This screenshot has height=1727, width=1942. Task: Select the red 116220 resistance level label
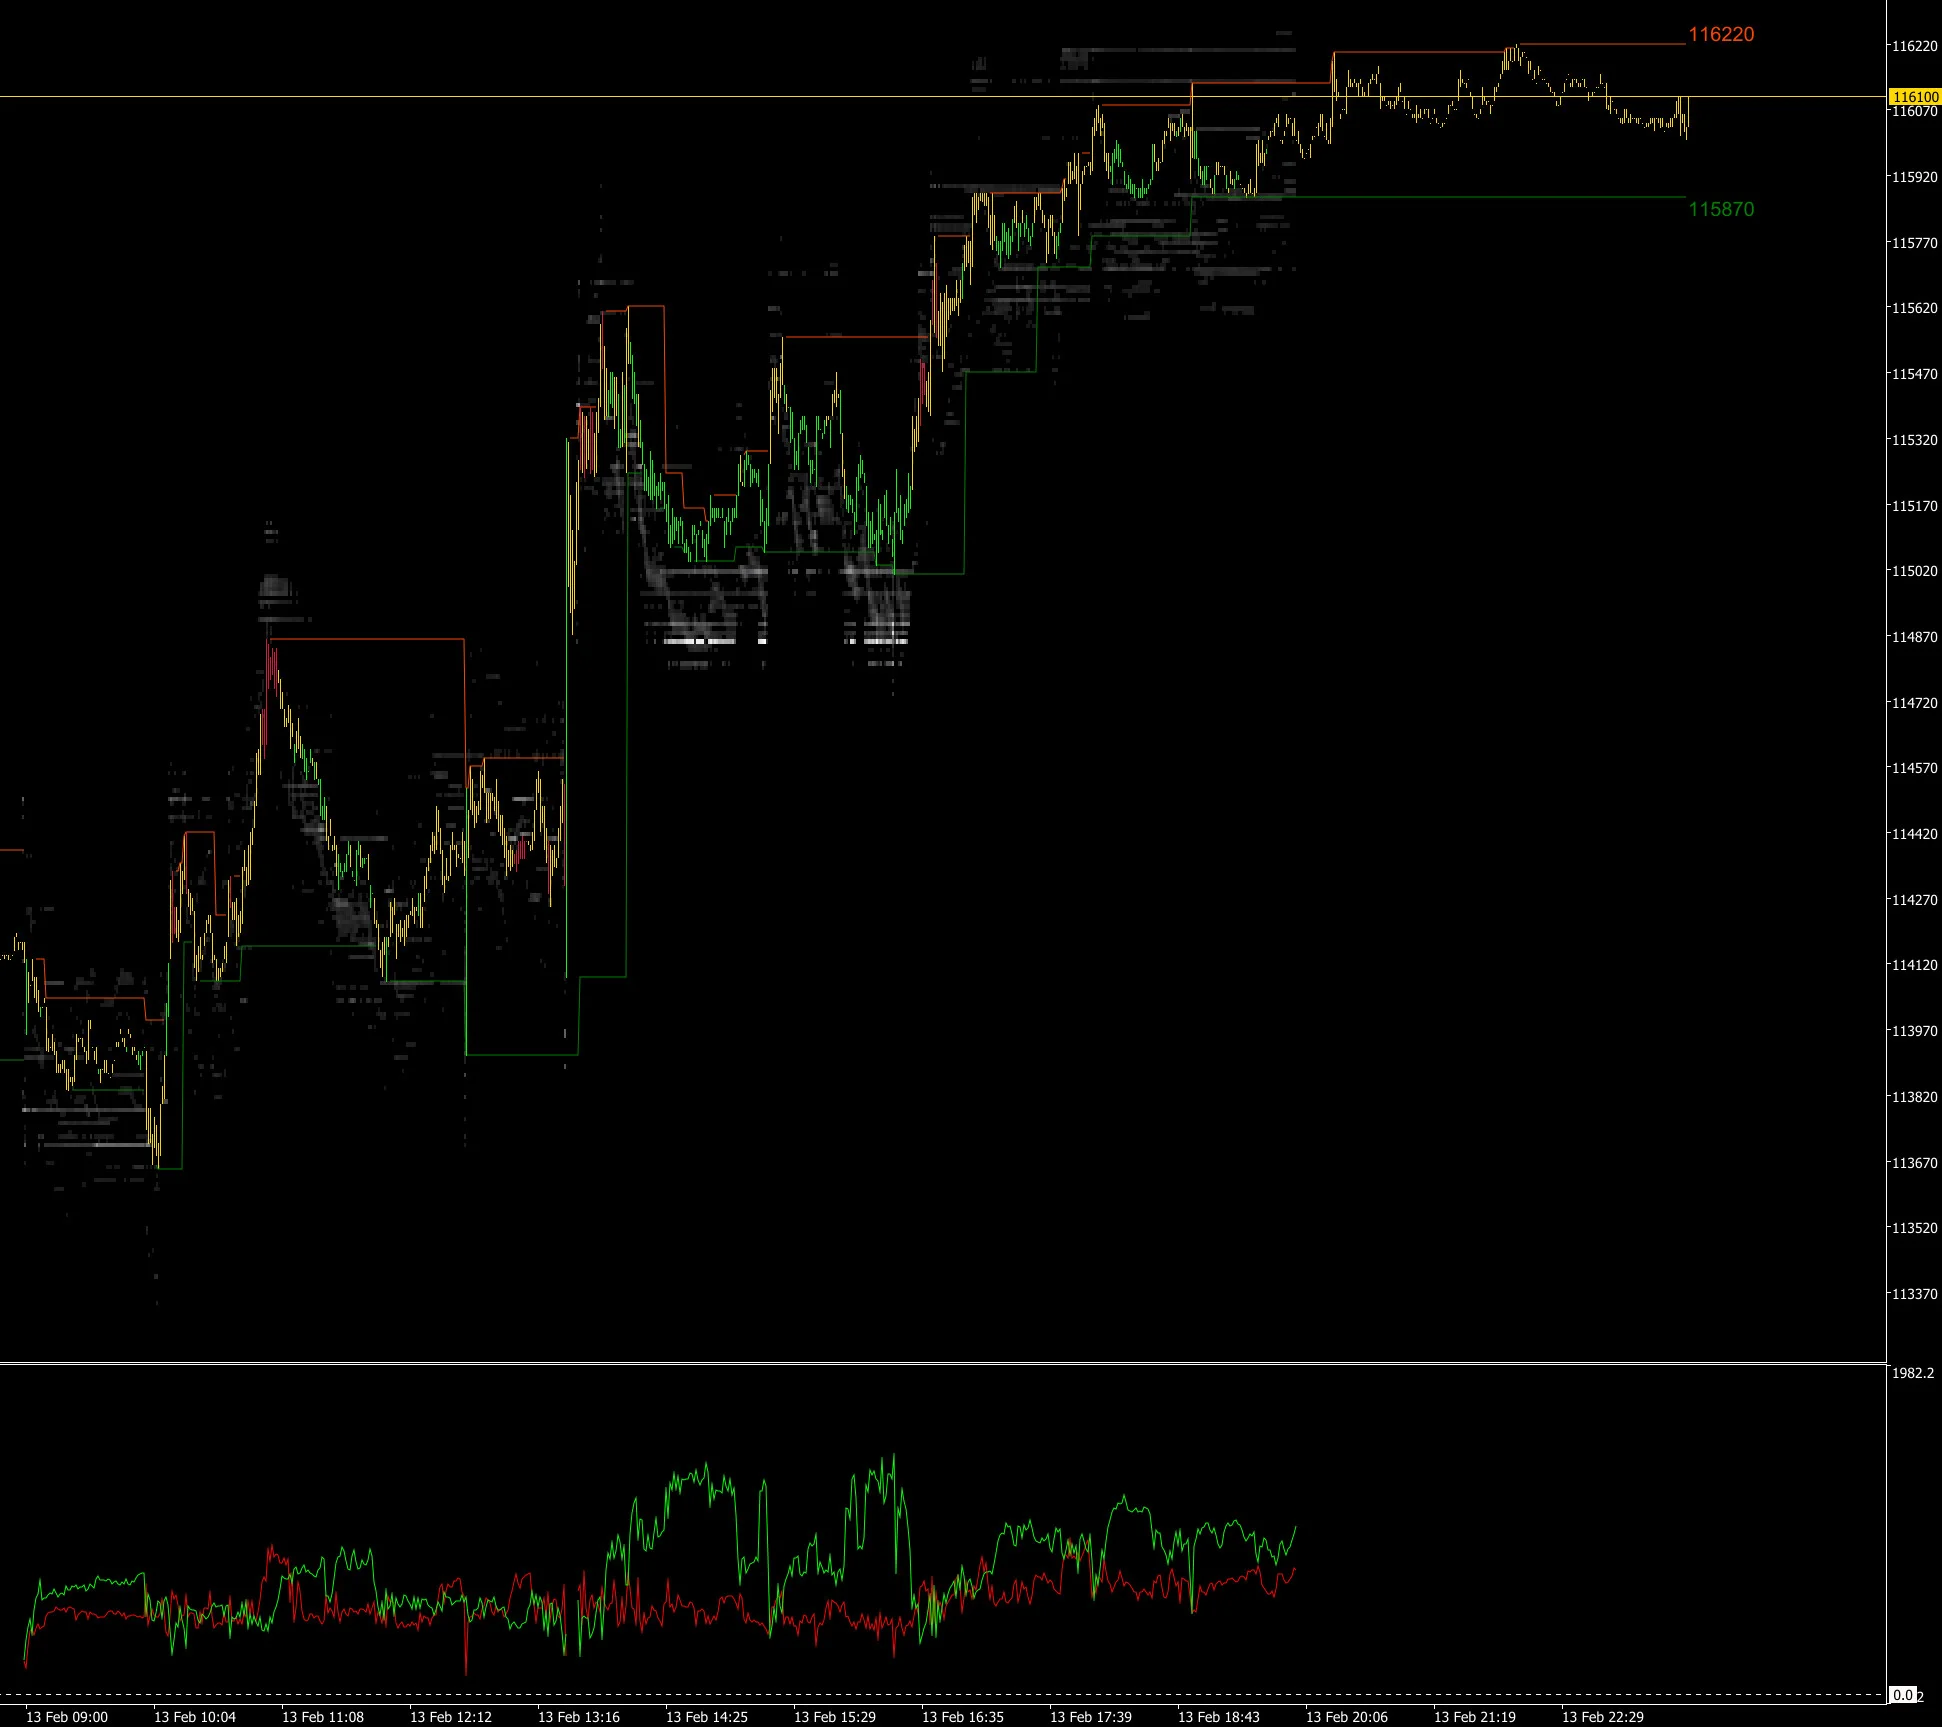pyautogui.click(x=1721, y=35)
